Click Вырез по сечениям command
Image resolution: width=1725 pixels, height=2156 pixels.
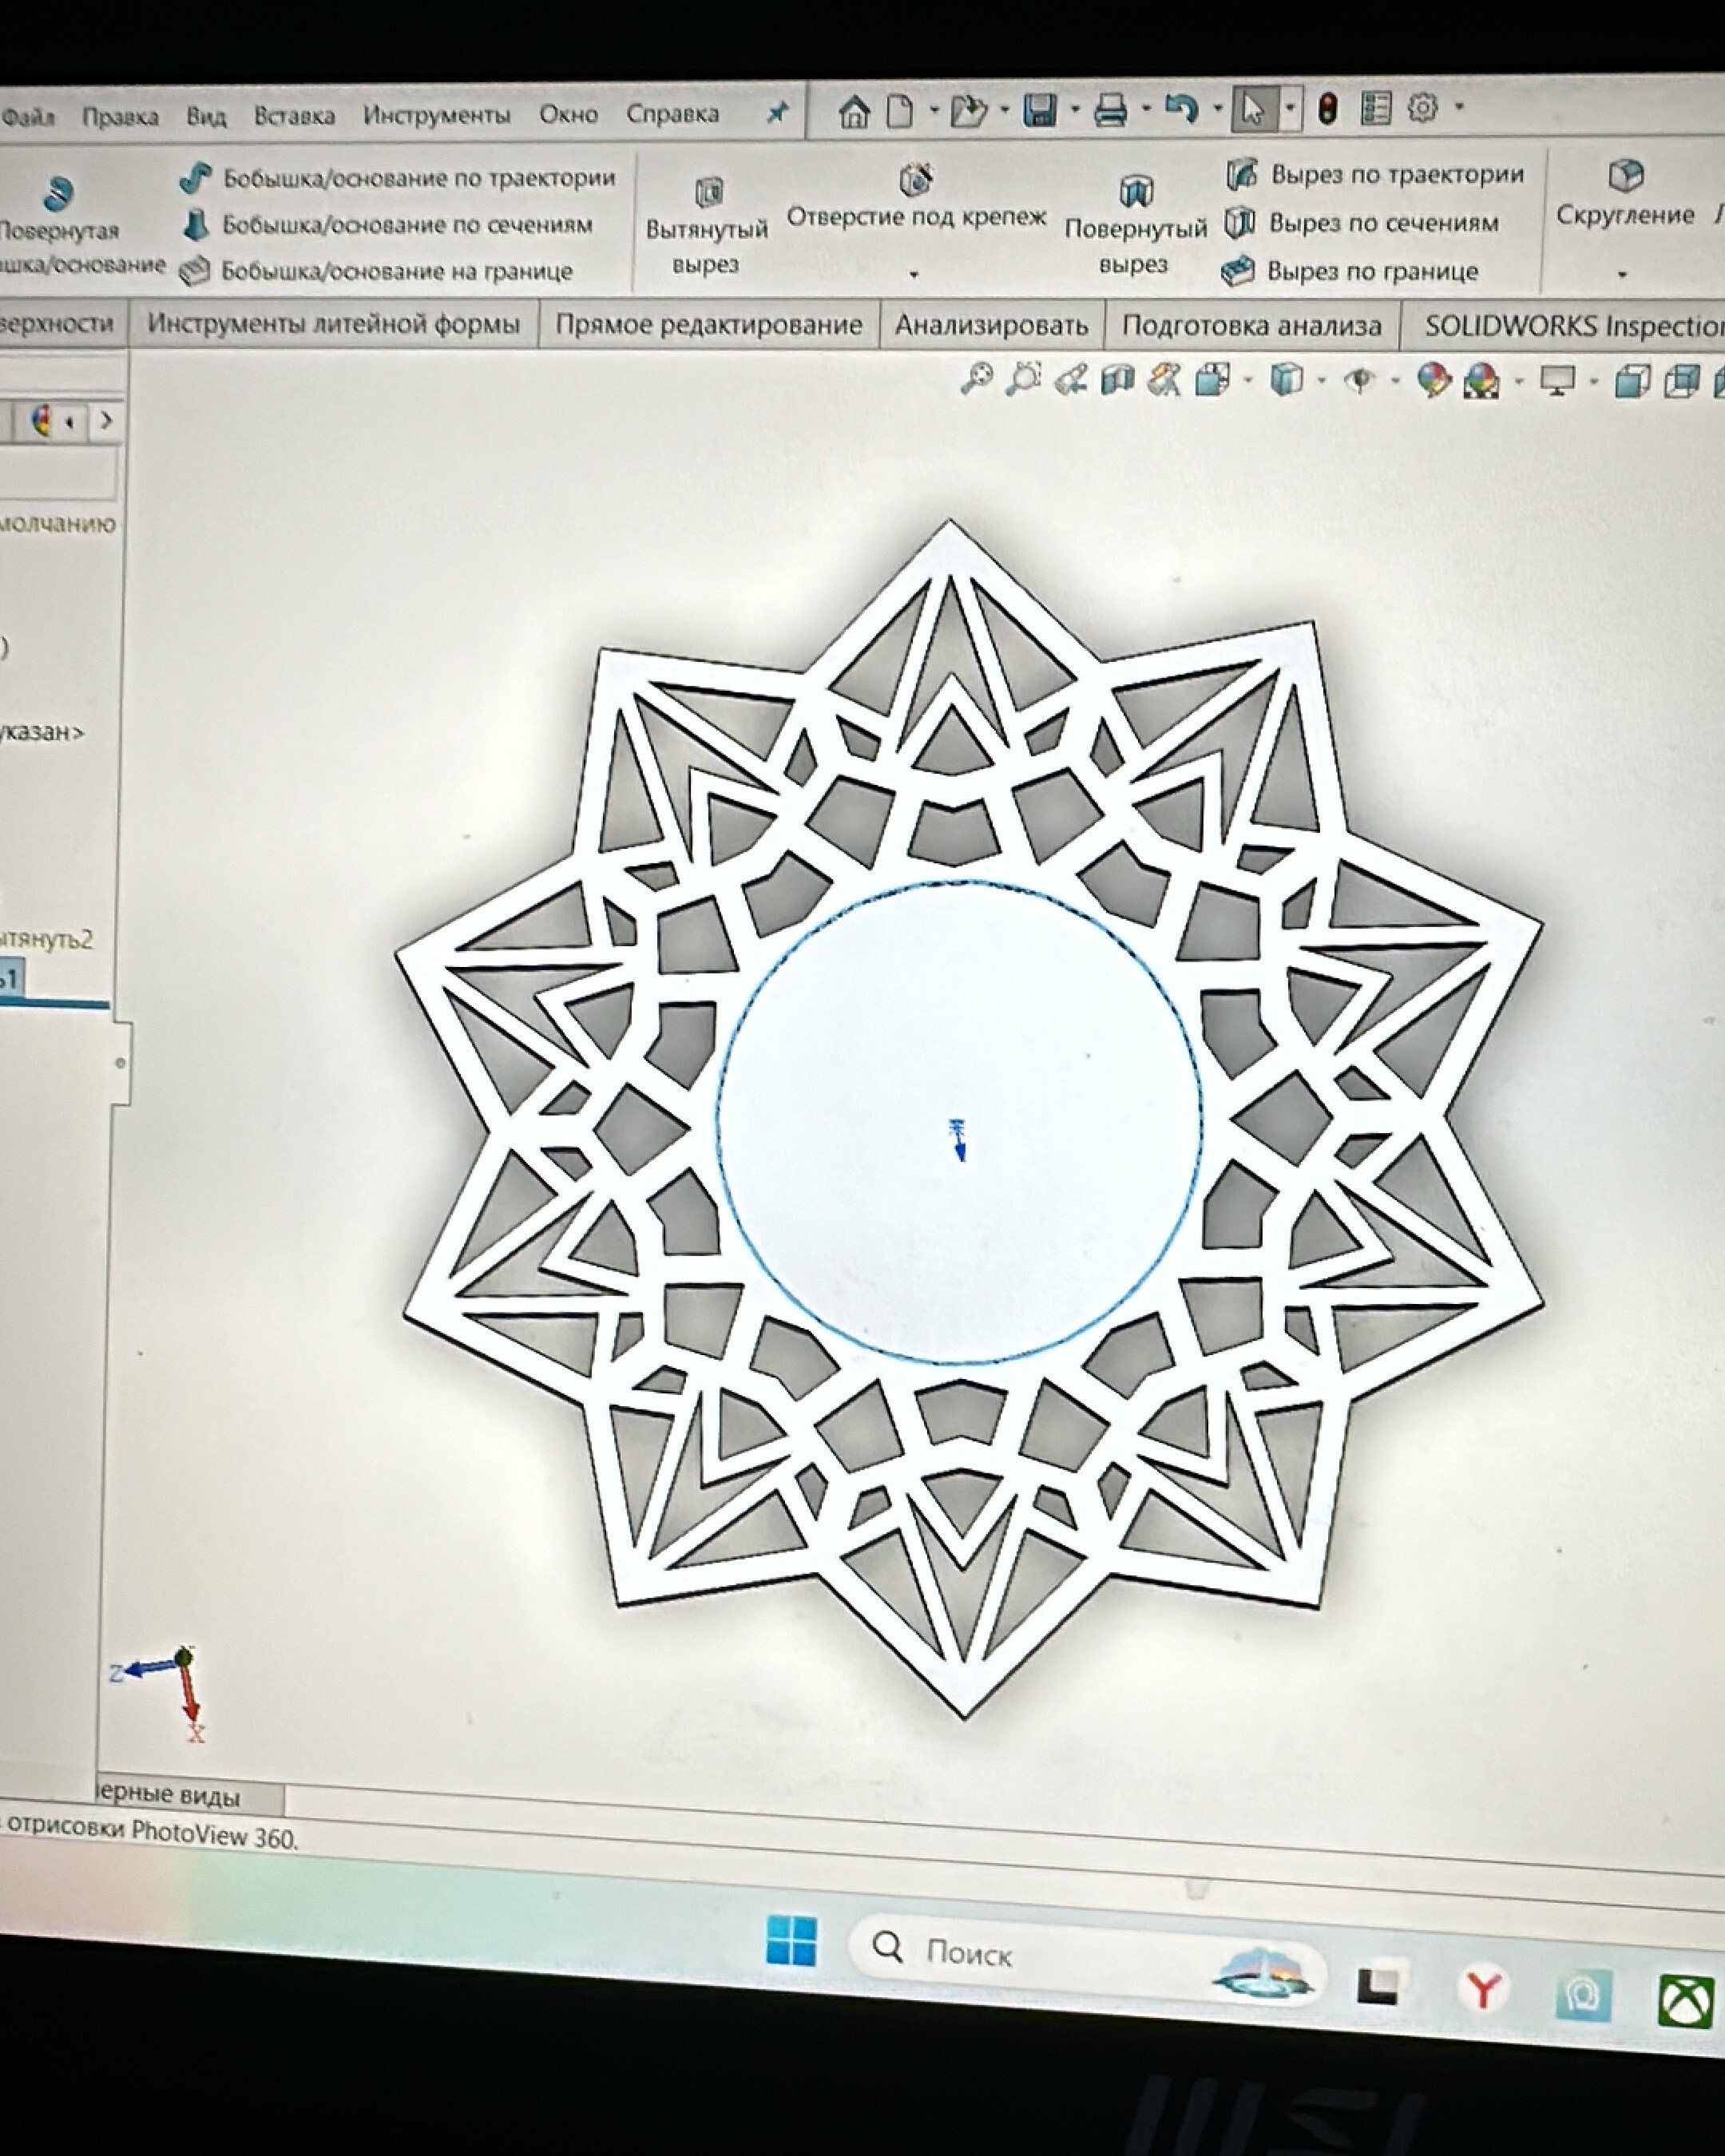[x=1383, y=223]
